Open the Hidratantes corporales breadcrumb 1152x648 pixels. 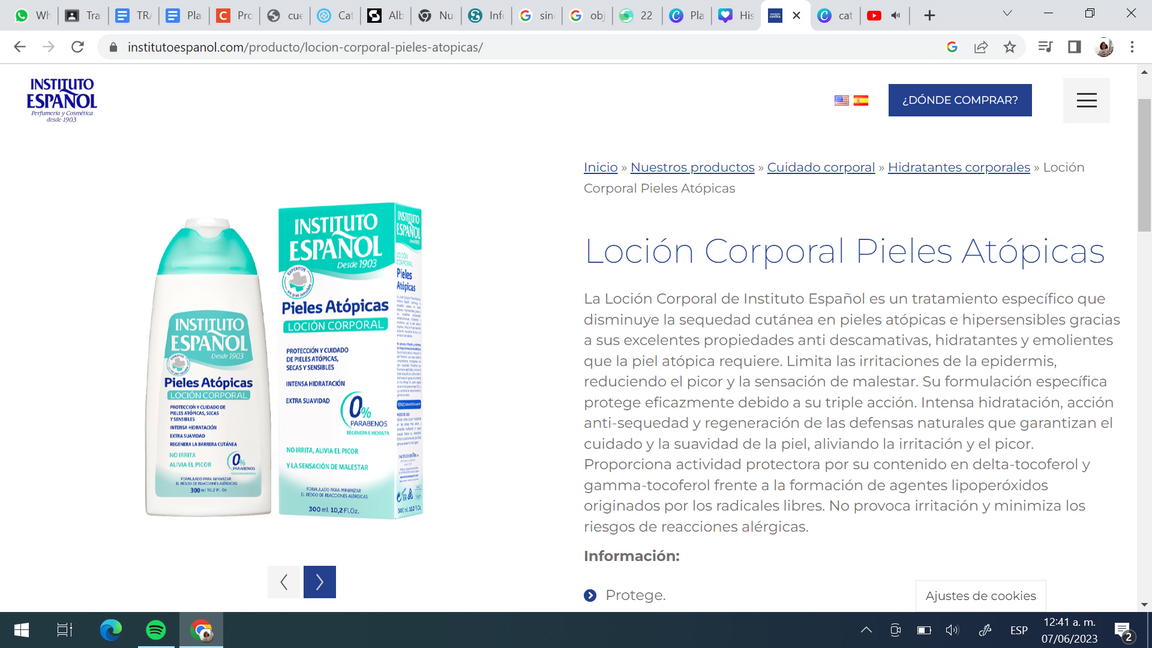click(x=959, y=168)
